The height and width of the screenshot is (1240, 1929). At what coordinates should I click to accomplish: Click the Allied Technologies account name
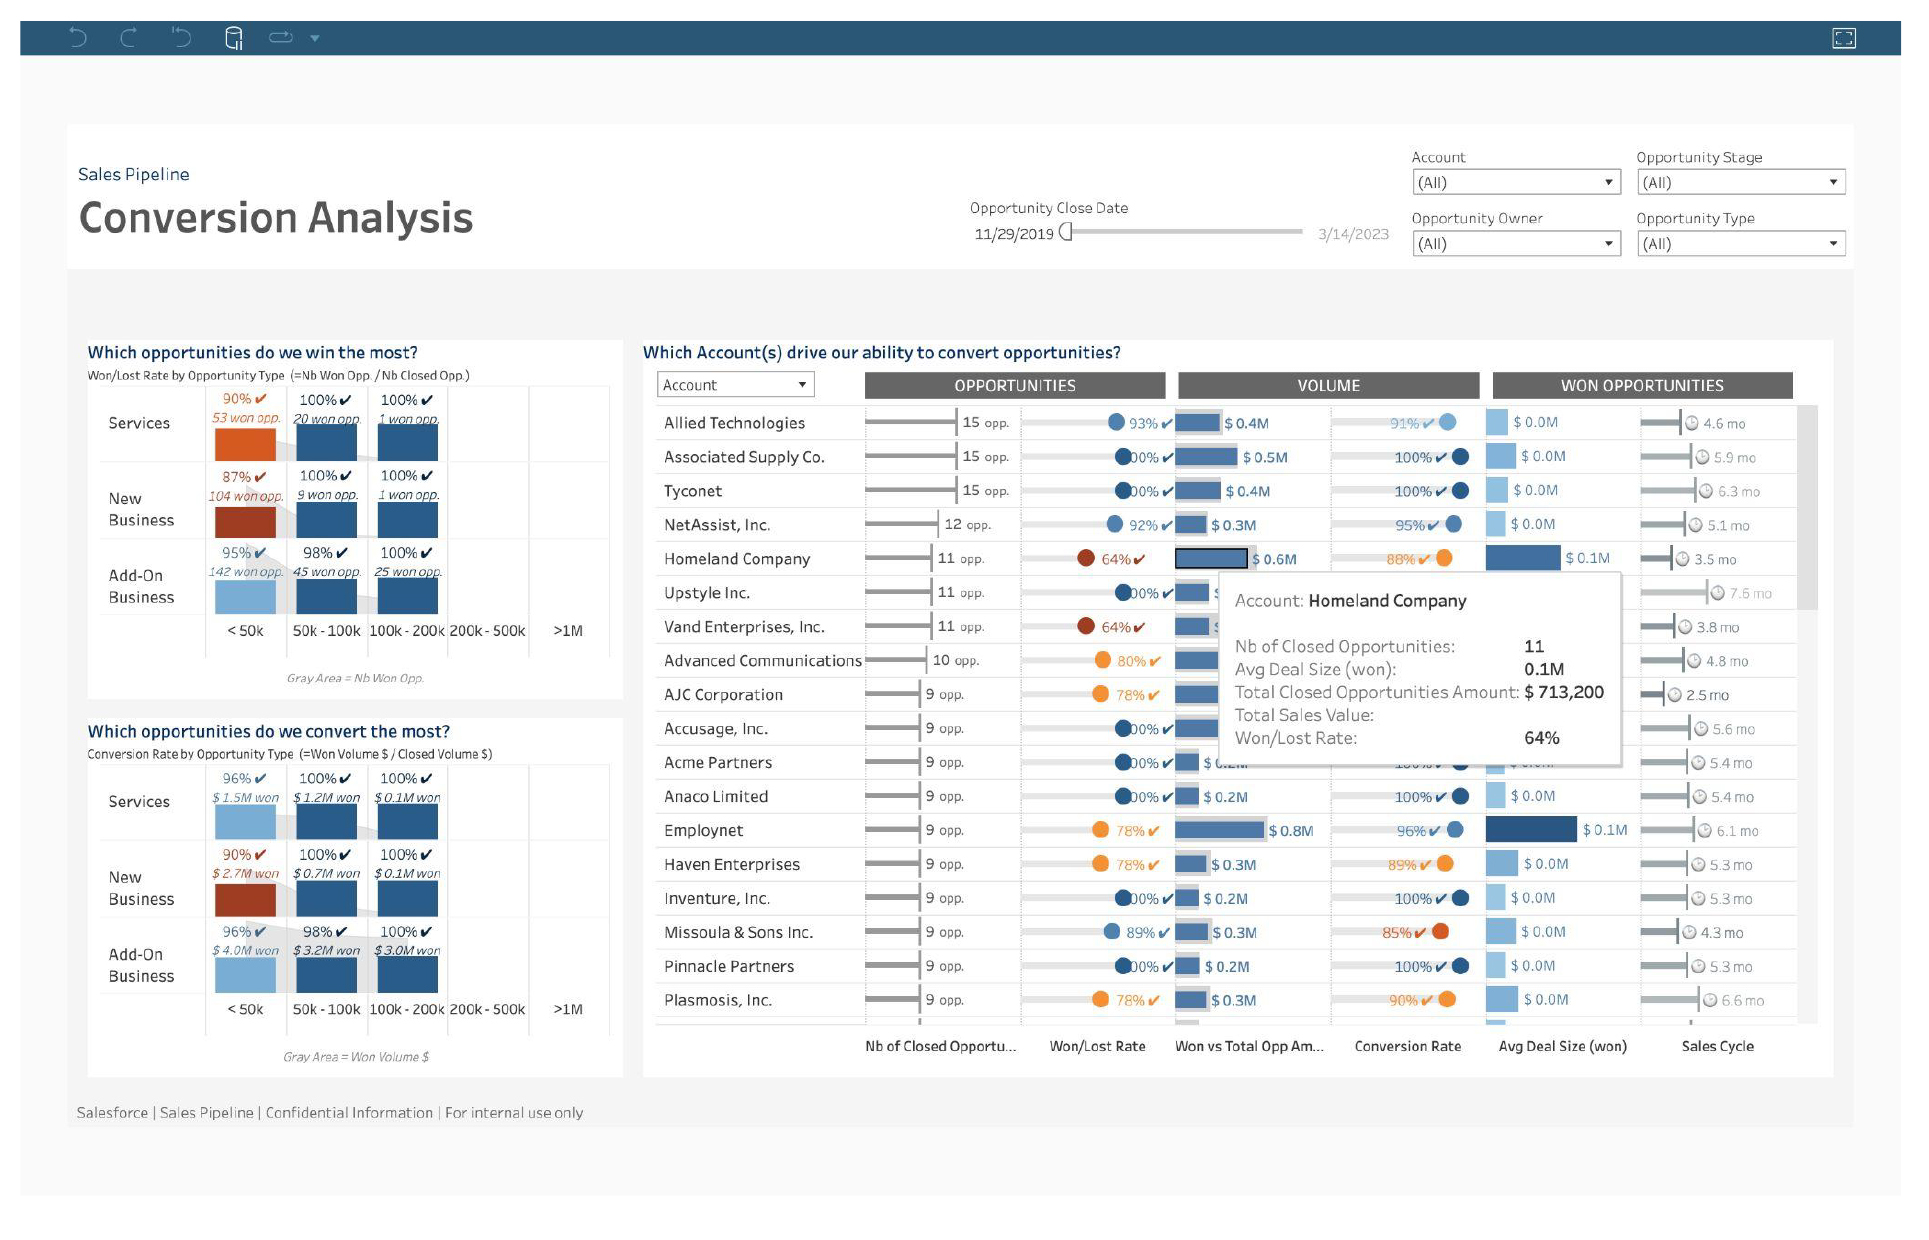734,423
